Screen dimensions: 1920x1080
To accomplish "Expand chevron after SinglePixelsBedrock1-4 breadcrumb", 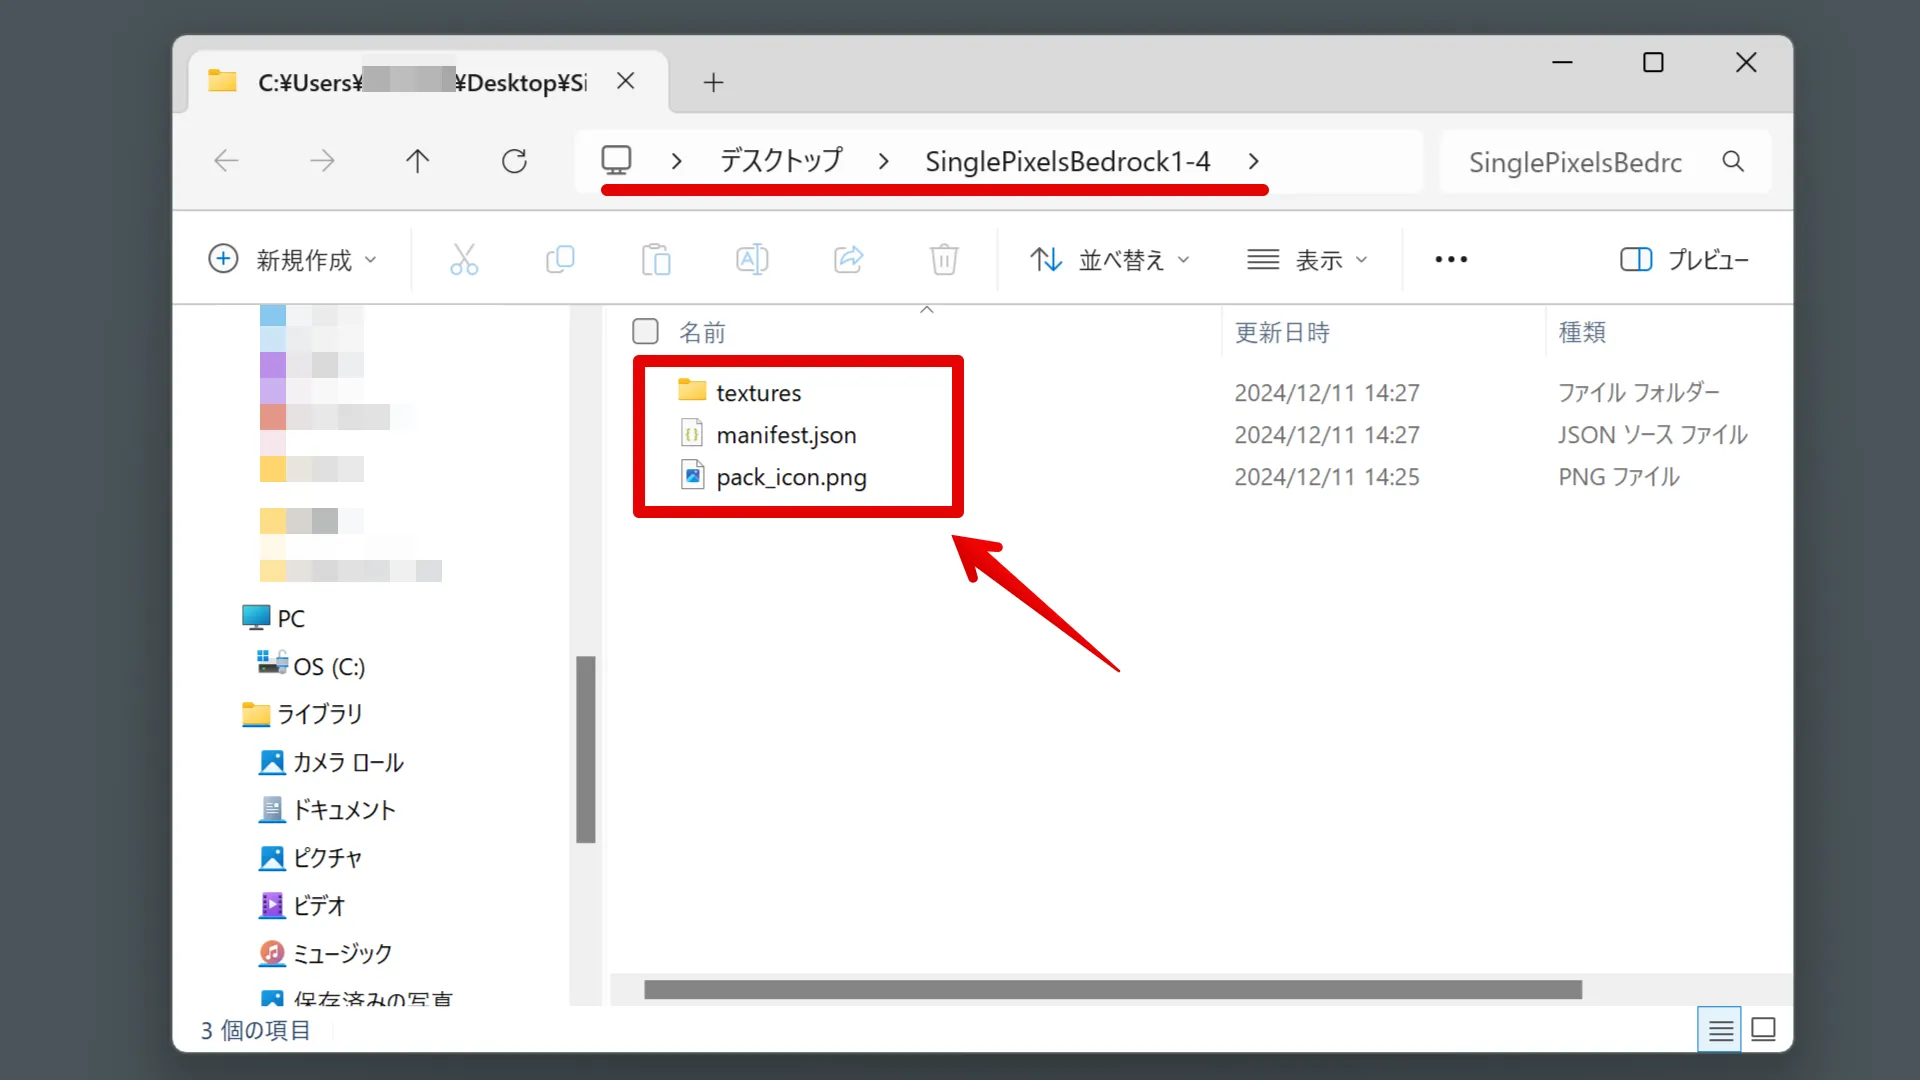I will [x=1253, y=161].
